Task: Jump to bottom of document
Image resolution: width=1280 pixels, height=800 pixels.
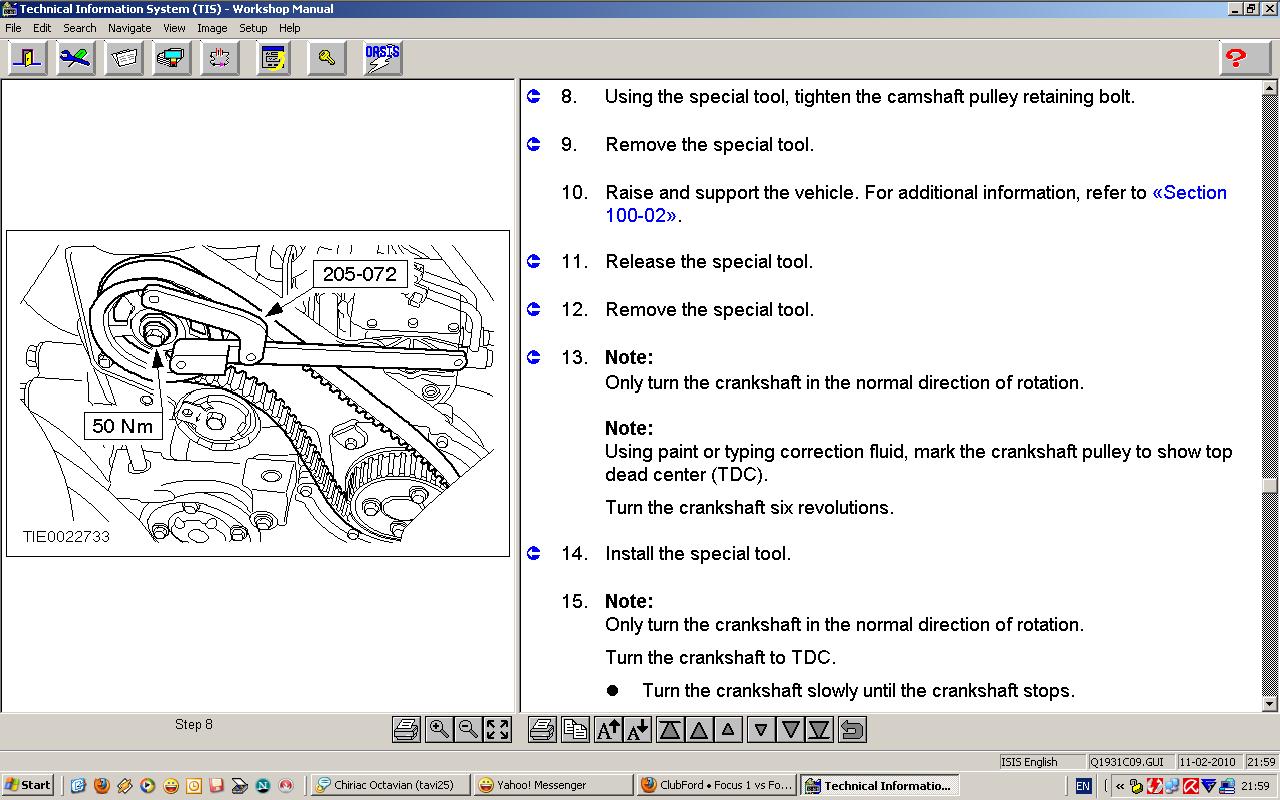Action: (819, 730)
